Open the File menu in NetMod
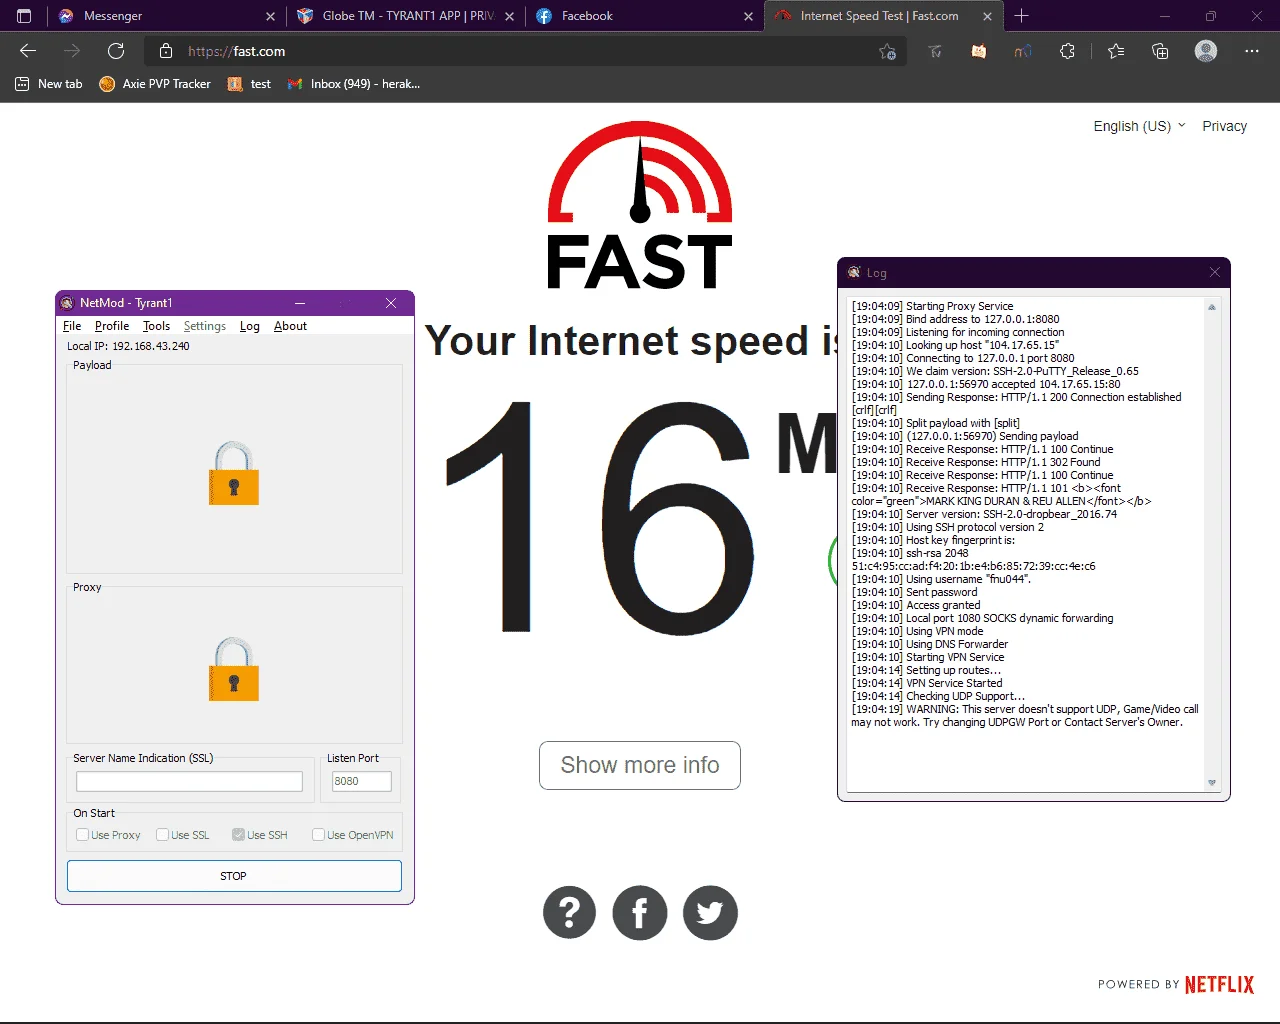Image resolution: width=1280 pixels, height=1024 pixels. tap(72, 326)
